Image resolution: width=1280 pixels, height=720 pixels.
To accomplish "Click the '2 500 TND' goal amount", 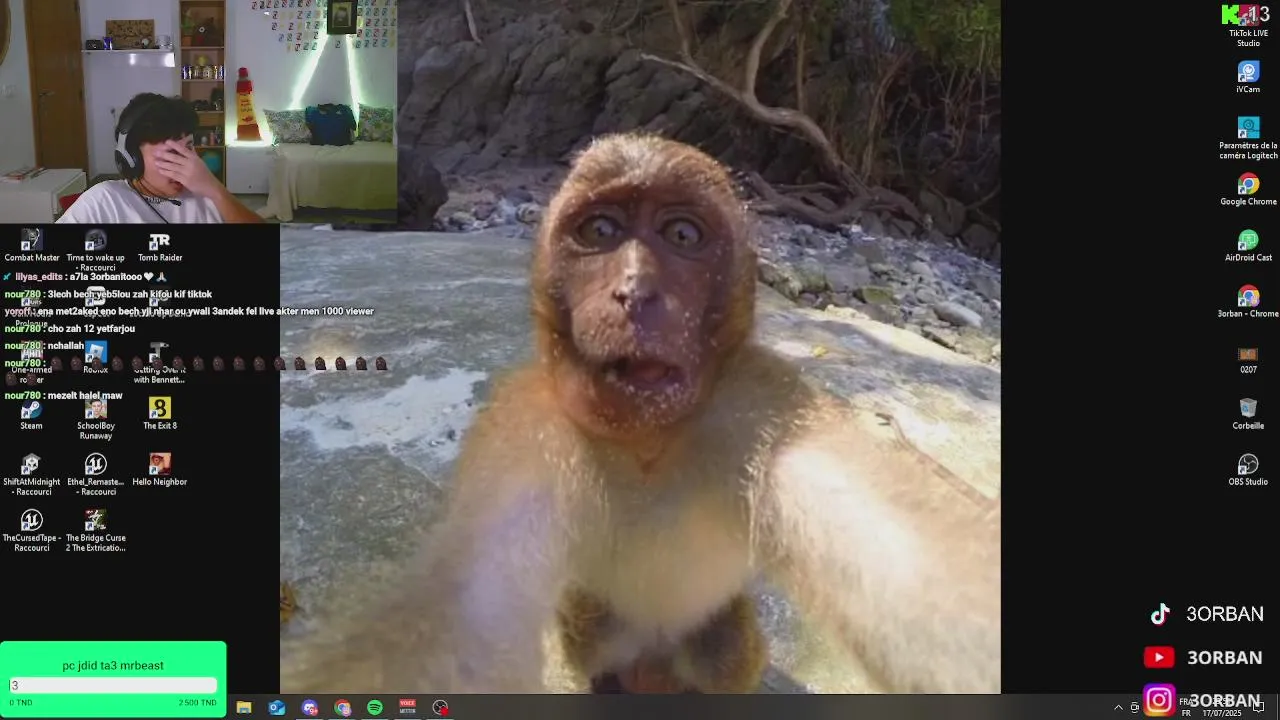I will (x=197, y=703).
